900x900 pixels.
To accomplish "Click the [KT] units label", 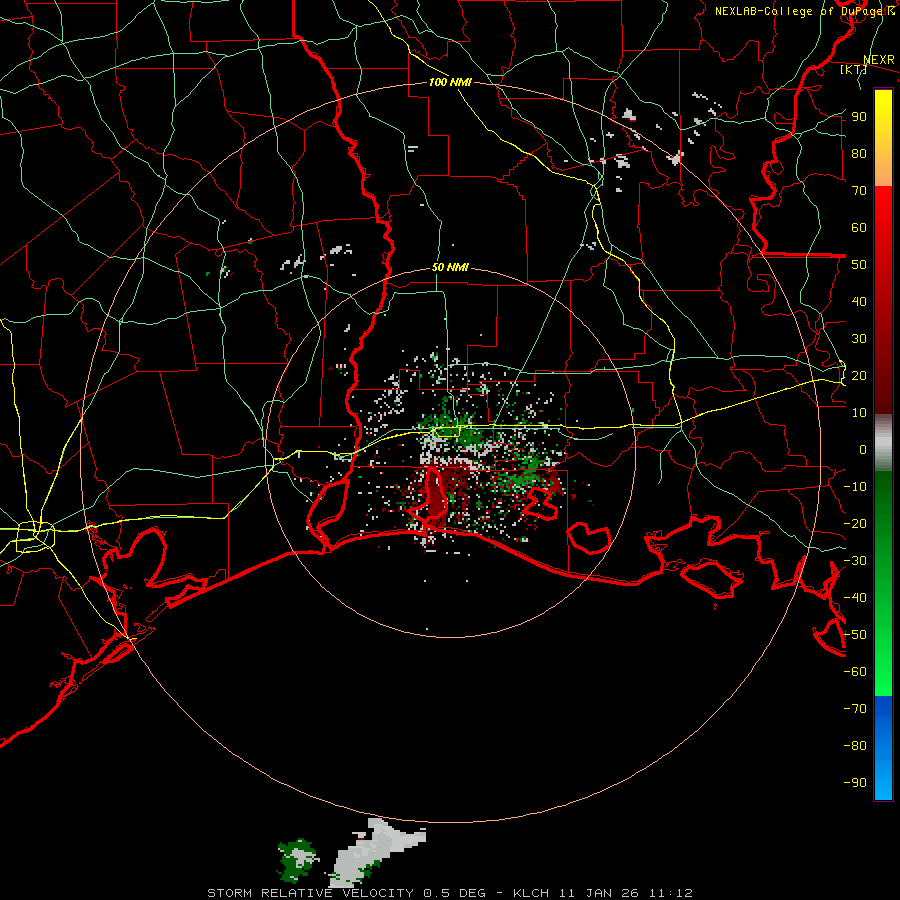I will pyautogui.click(x=854, y=69).
